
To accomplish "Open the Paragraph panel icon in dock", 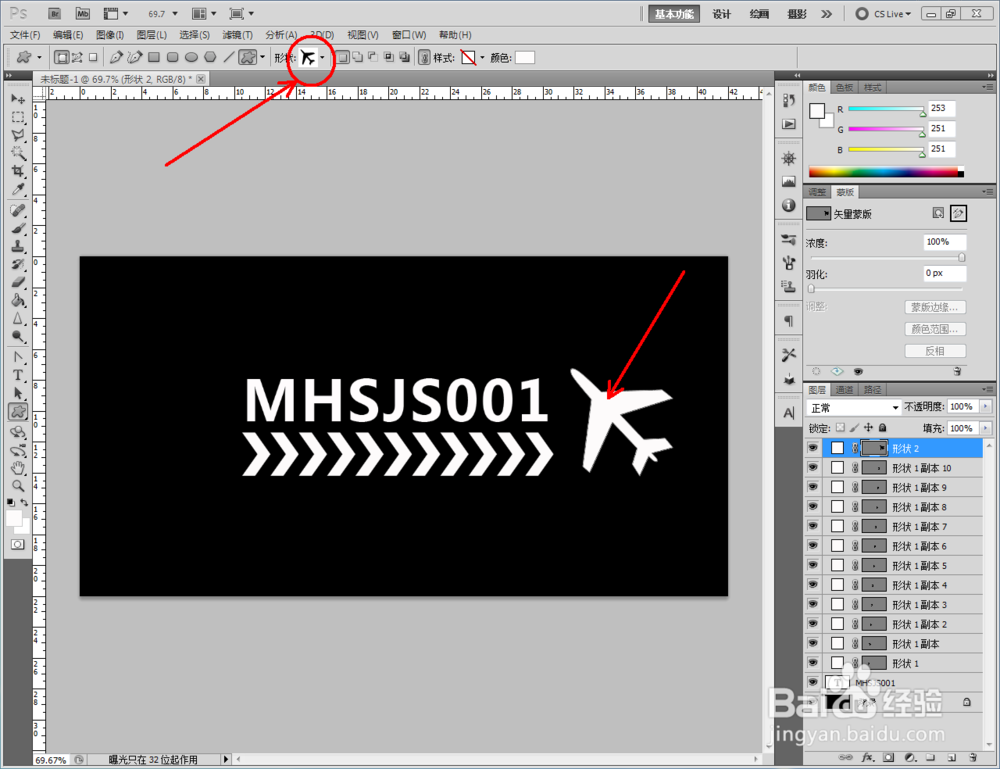I will pos(789,321).
